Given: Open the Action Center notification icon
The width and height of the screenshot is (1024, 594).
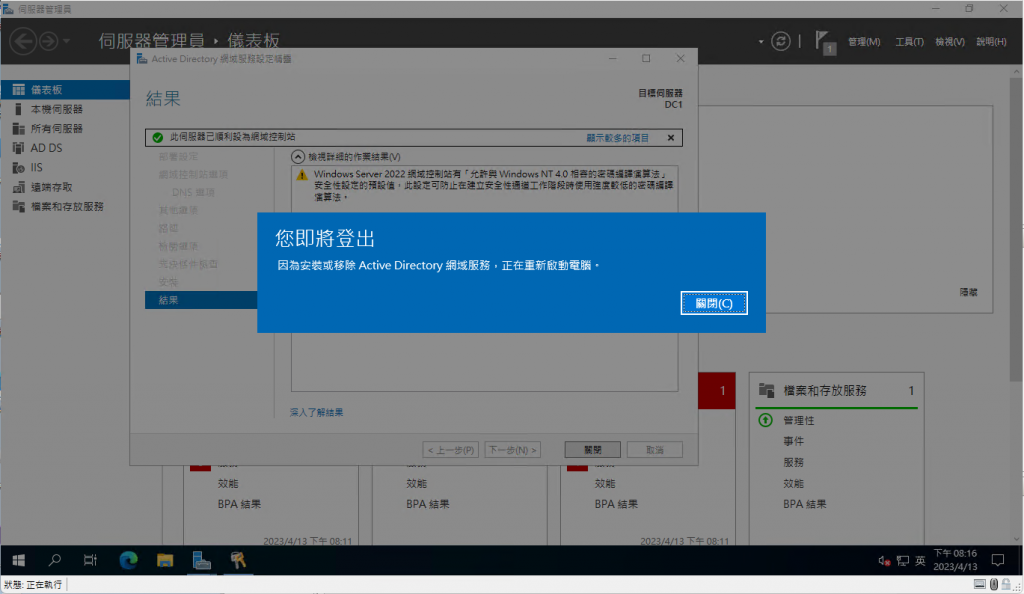Looking at the screenshot, I should point(998,560).
